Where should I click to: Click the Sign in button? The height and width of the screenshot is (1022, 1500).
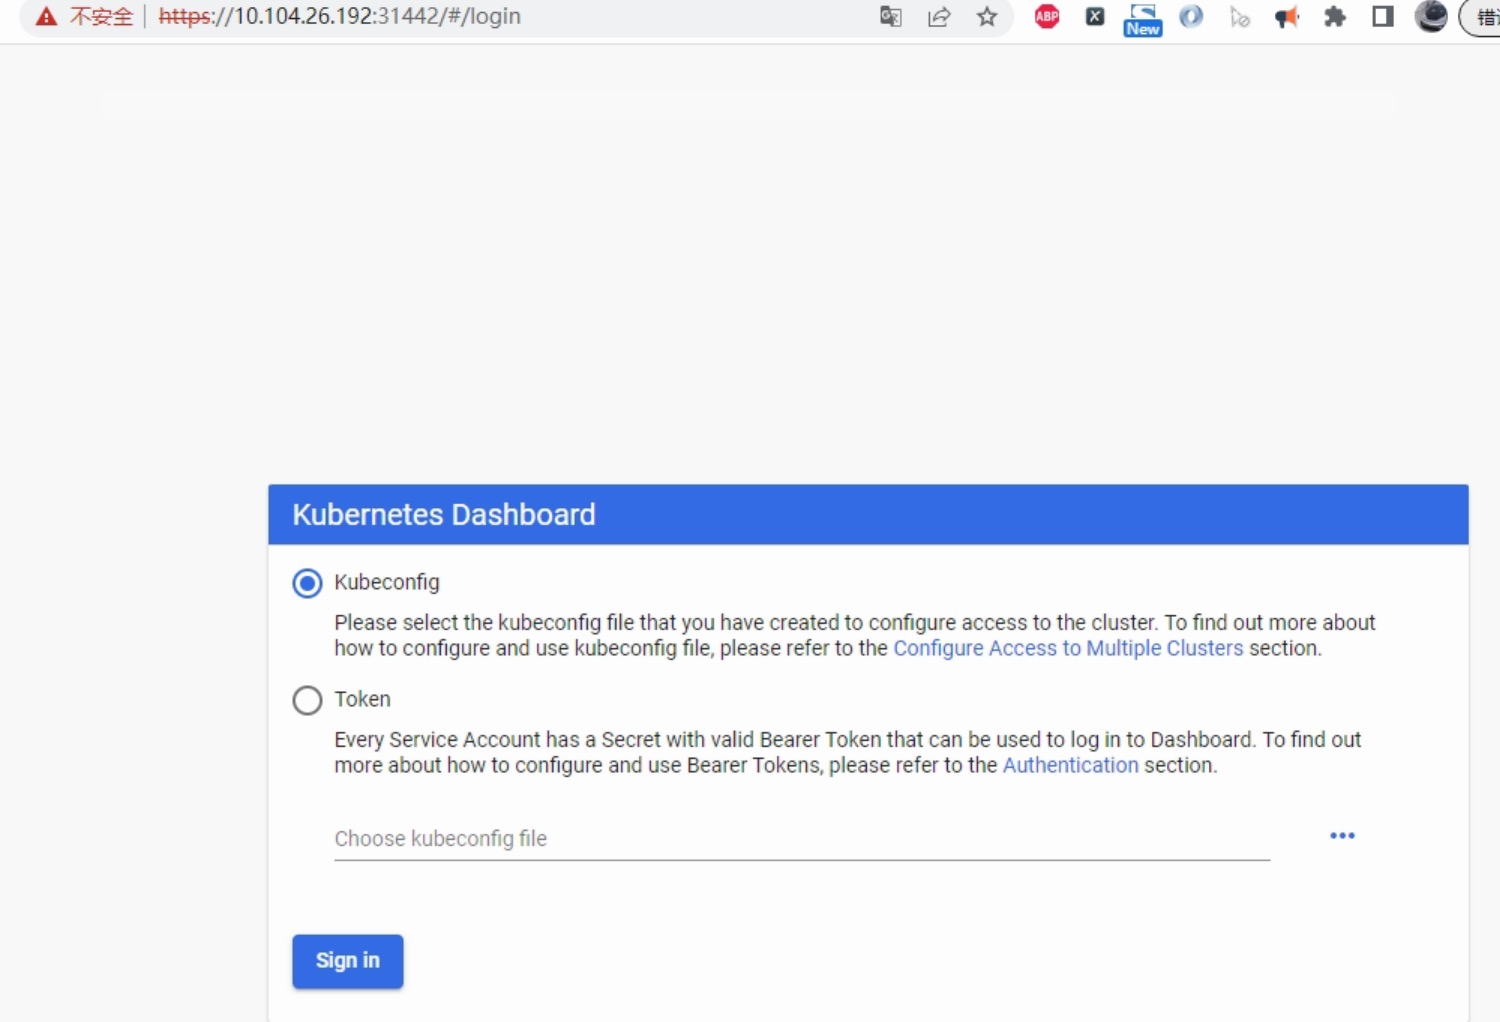tap(347, 961)
